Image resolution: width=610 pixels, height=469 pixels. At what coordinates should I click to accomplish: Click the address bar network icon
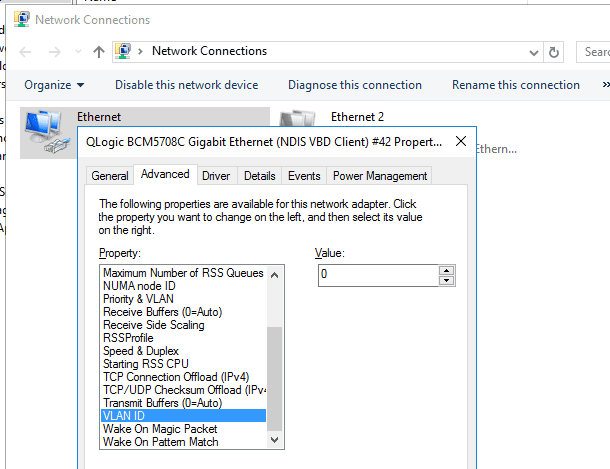tap(123, 51)
